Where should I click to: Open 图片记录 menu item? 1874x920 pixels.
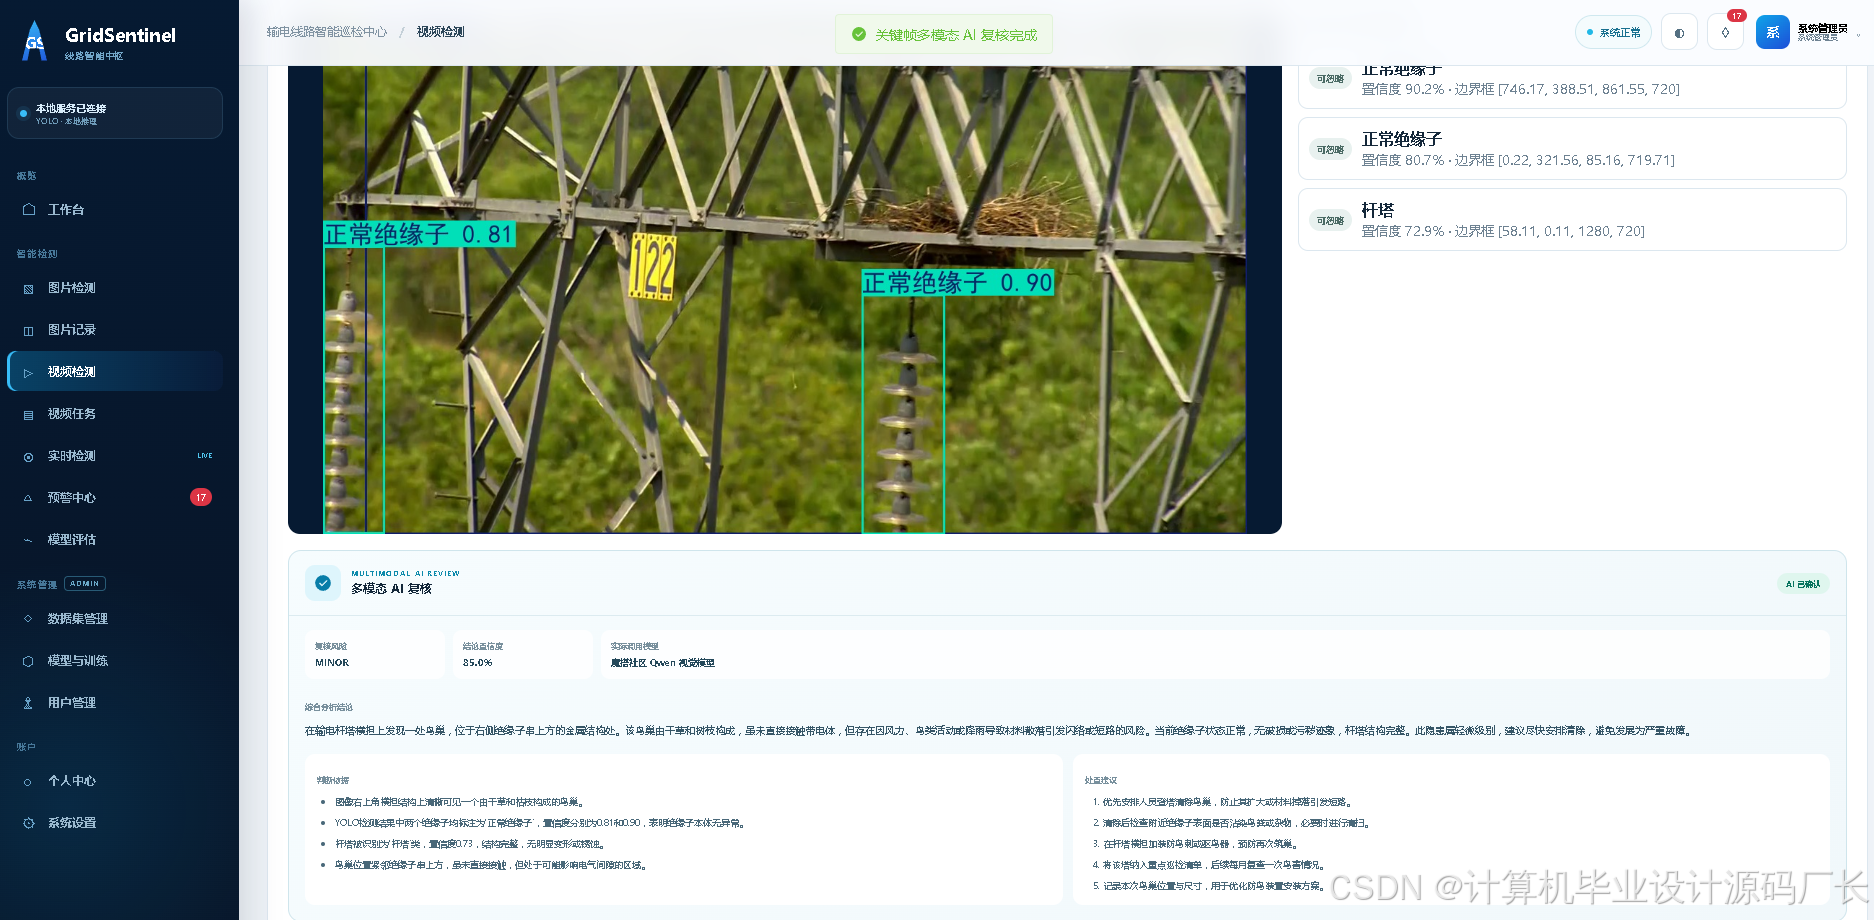pyautogui.click(x=115, y=330)
